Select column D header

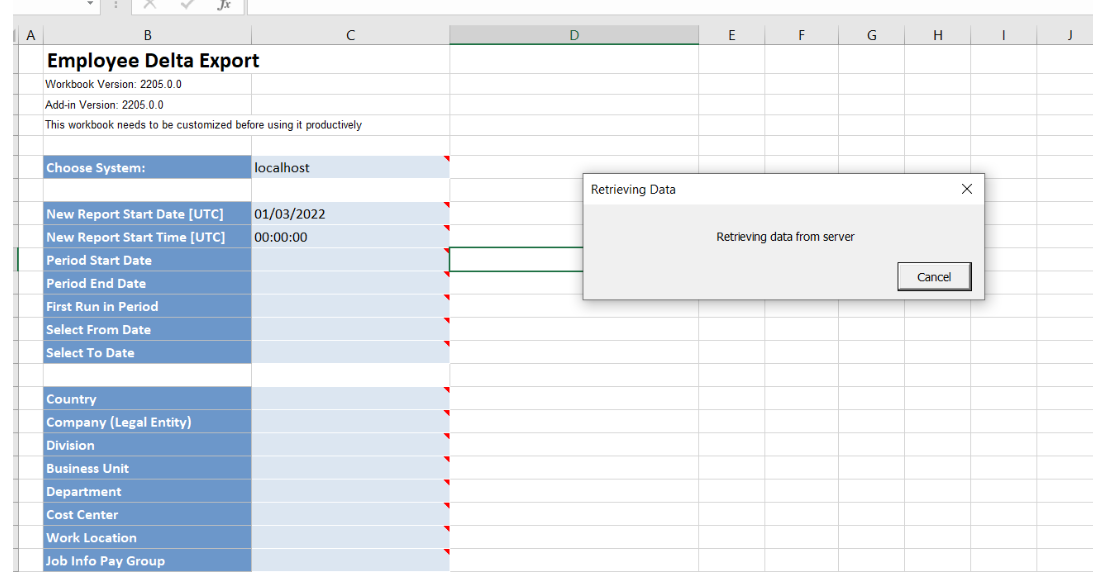click(574, 35)
